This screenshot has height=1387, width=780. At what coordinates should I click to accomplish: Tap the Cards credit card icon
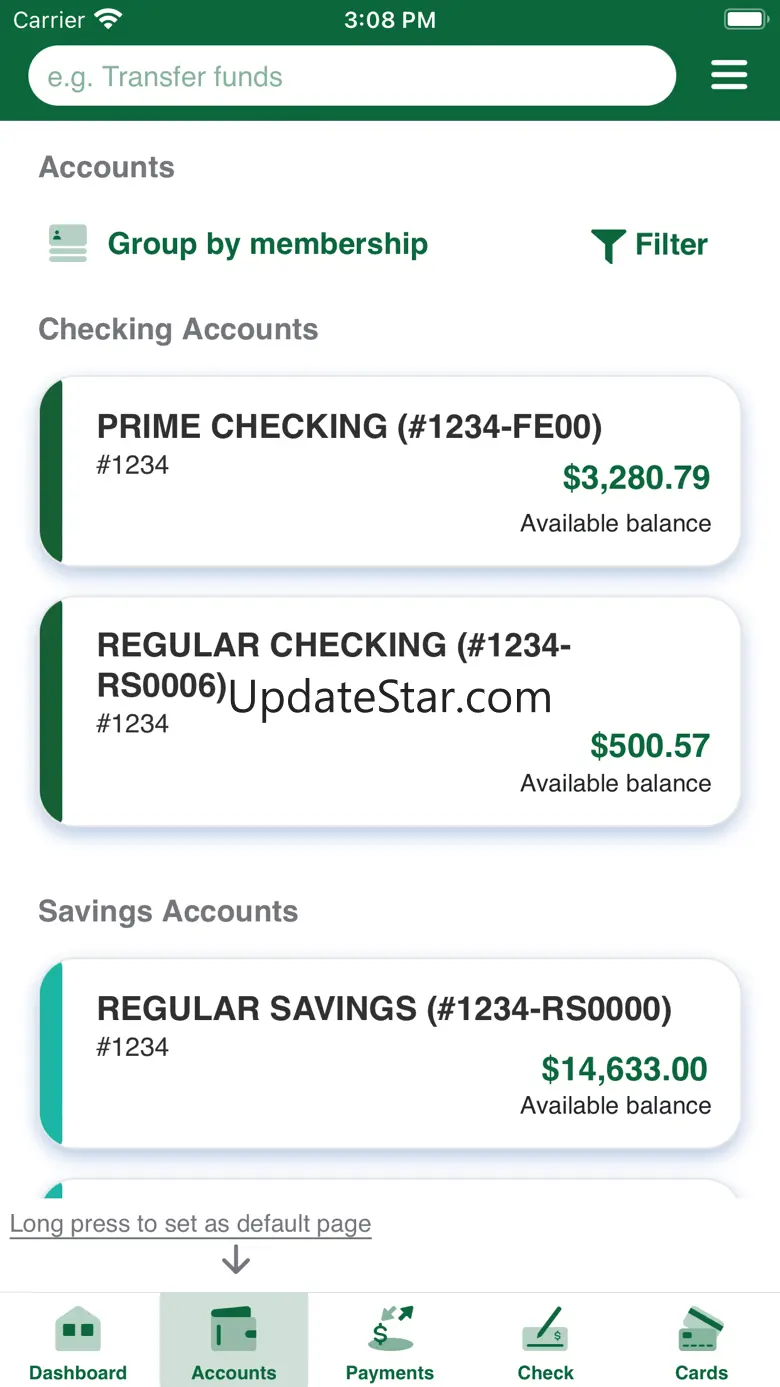(701, 1329)
